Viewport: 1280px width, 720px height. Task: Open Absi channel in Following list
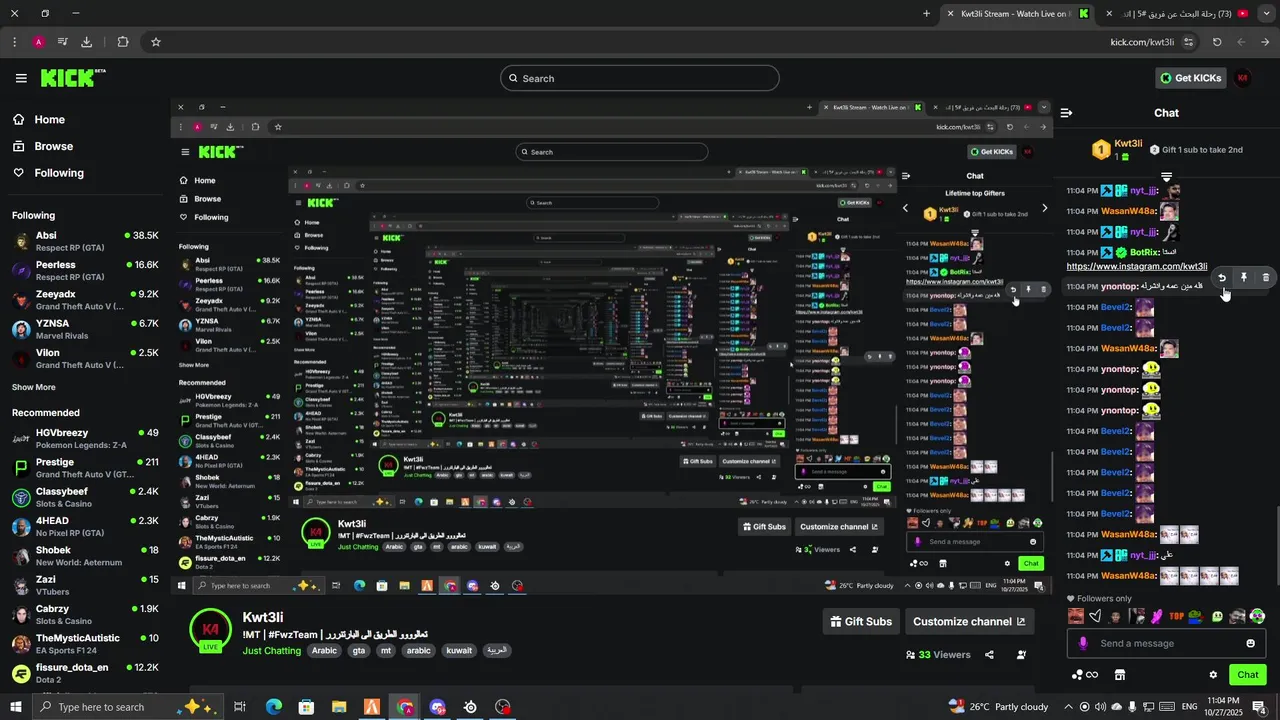85,241
